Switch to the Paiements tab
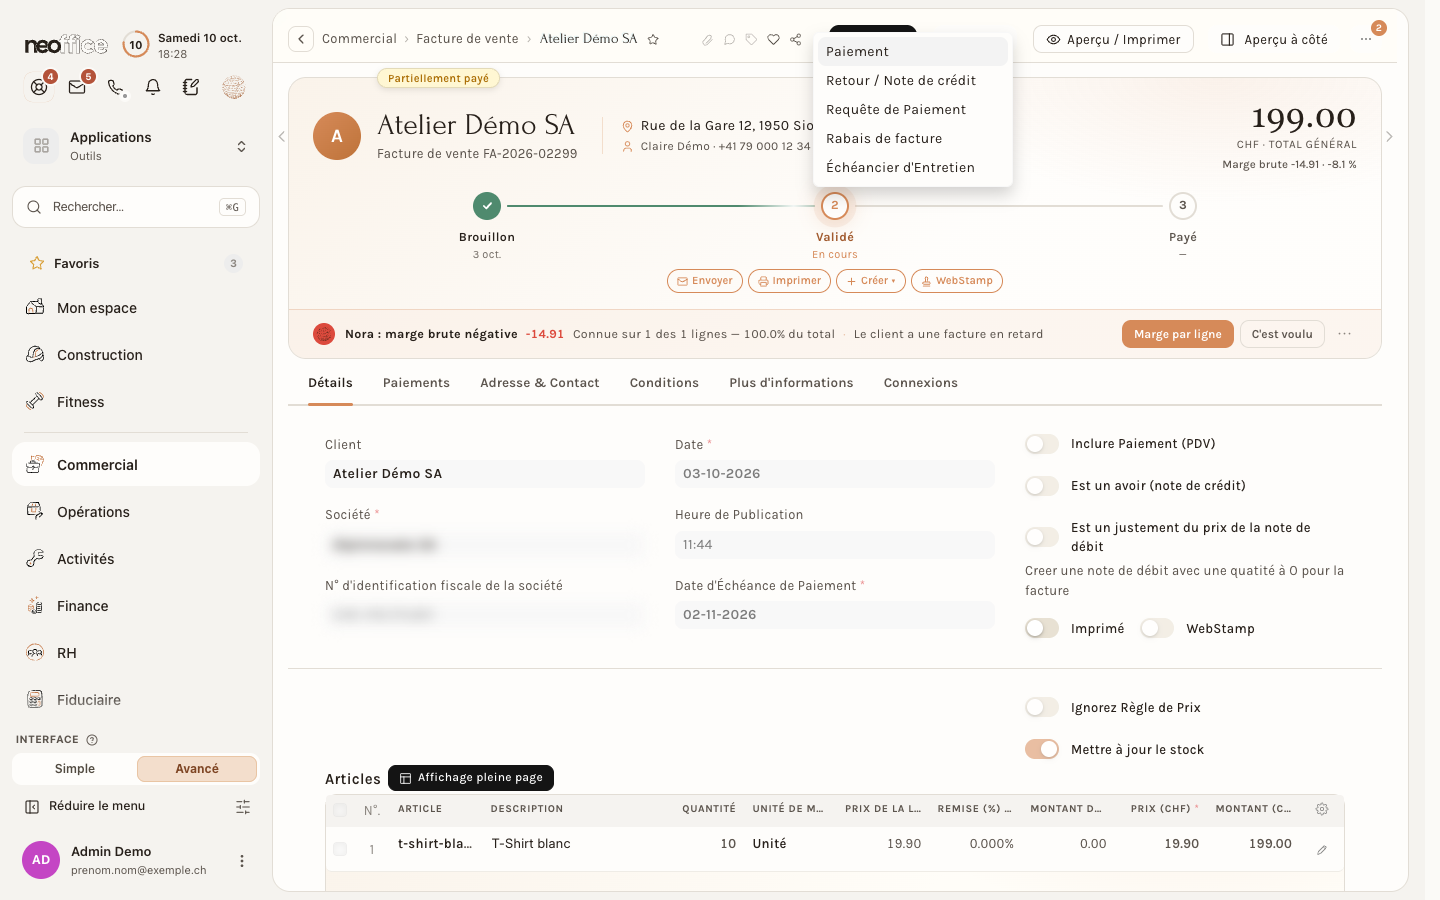This screenshot has width=1440, height=900. pyautogui.click(x=416, y=383)
